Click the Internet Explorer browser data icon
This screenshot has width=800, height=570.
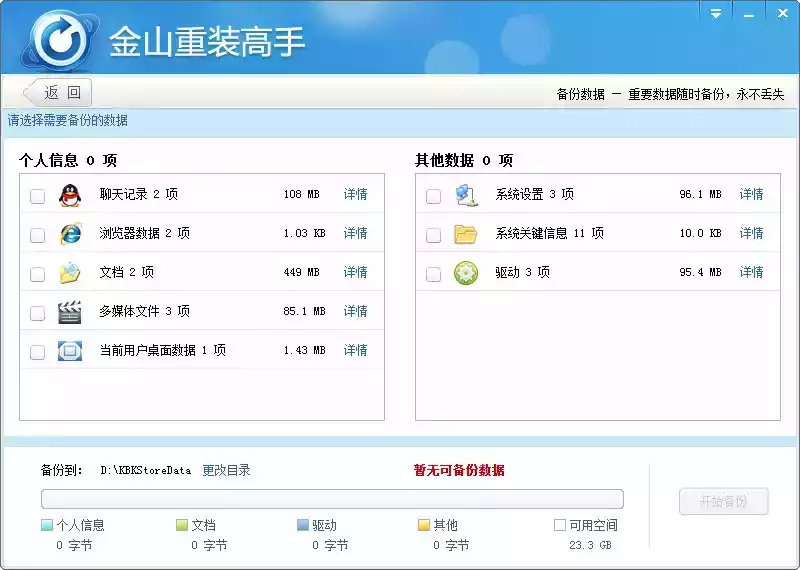70,234
